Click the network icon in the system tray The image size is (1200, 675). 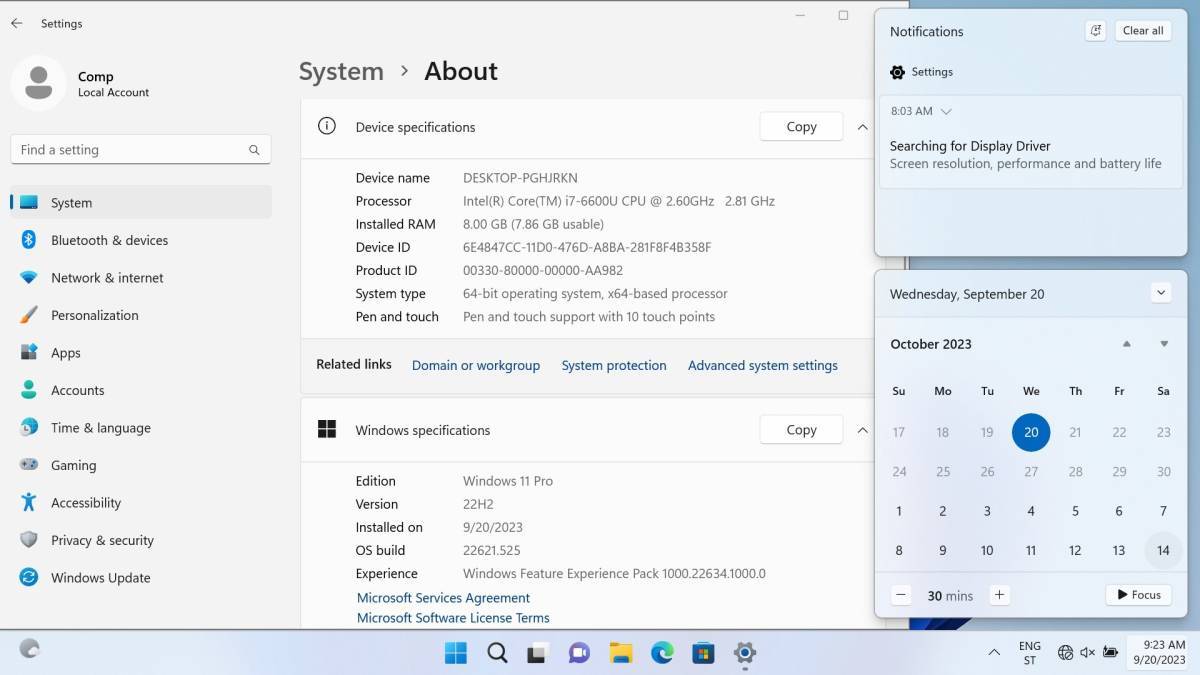click(x=1065, y=652)
